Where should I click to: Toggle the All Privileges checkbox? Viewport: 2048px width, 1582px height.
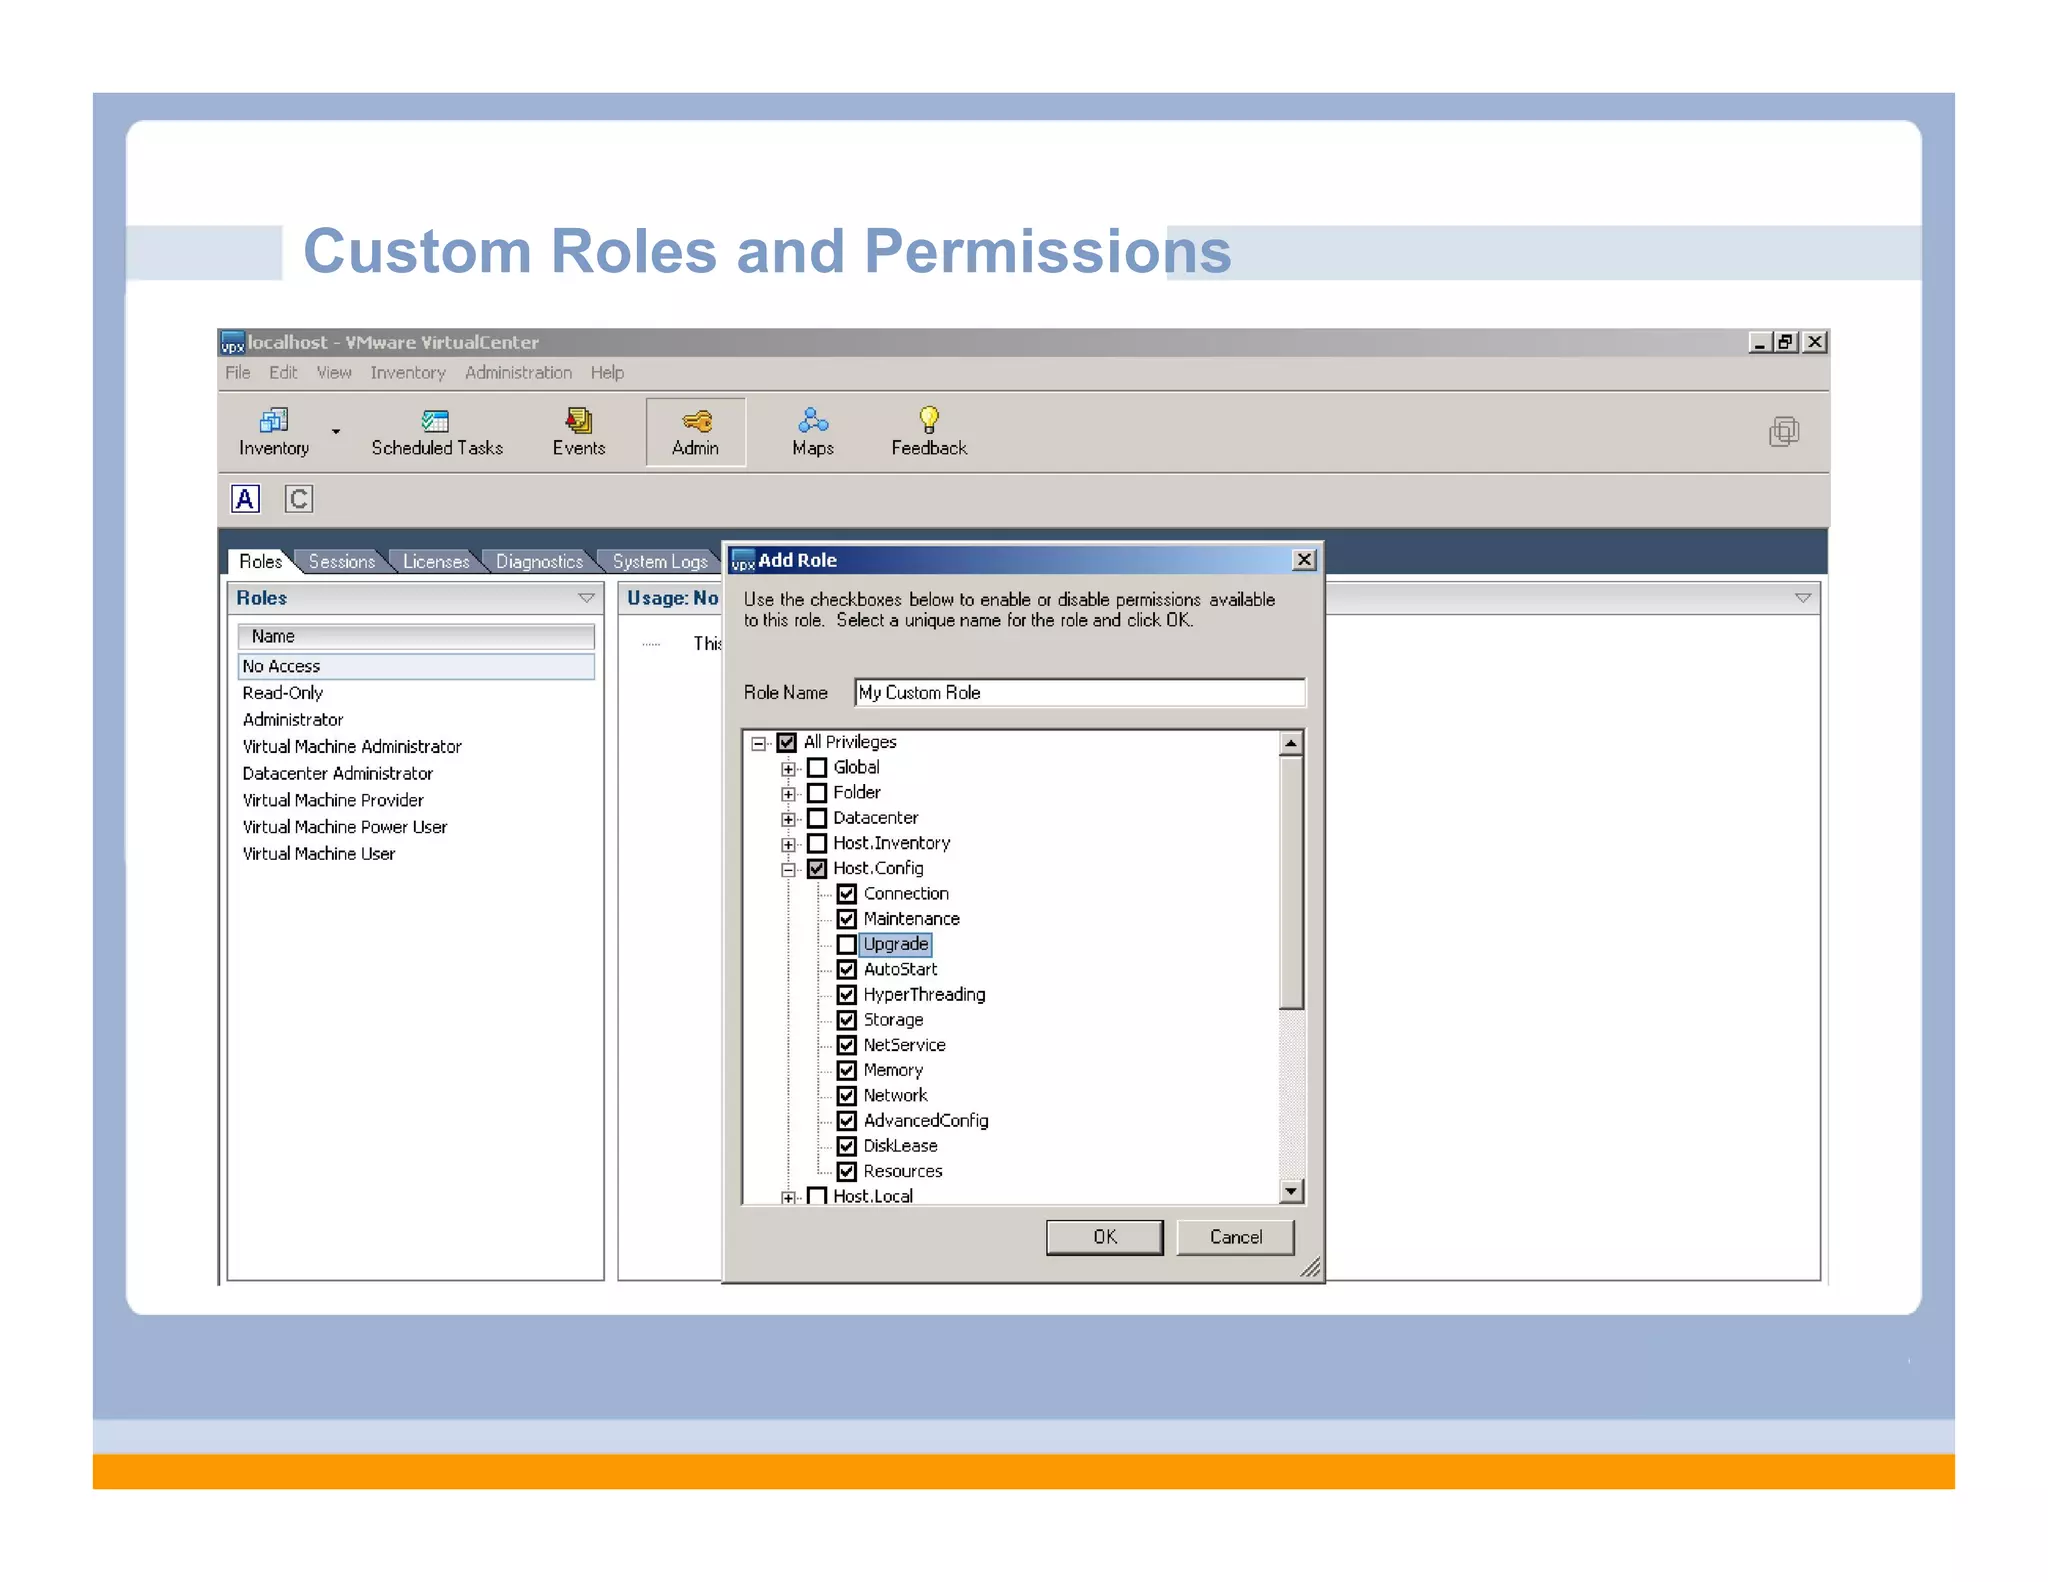(787, 742)
